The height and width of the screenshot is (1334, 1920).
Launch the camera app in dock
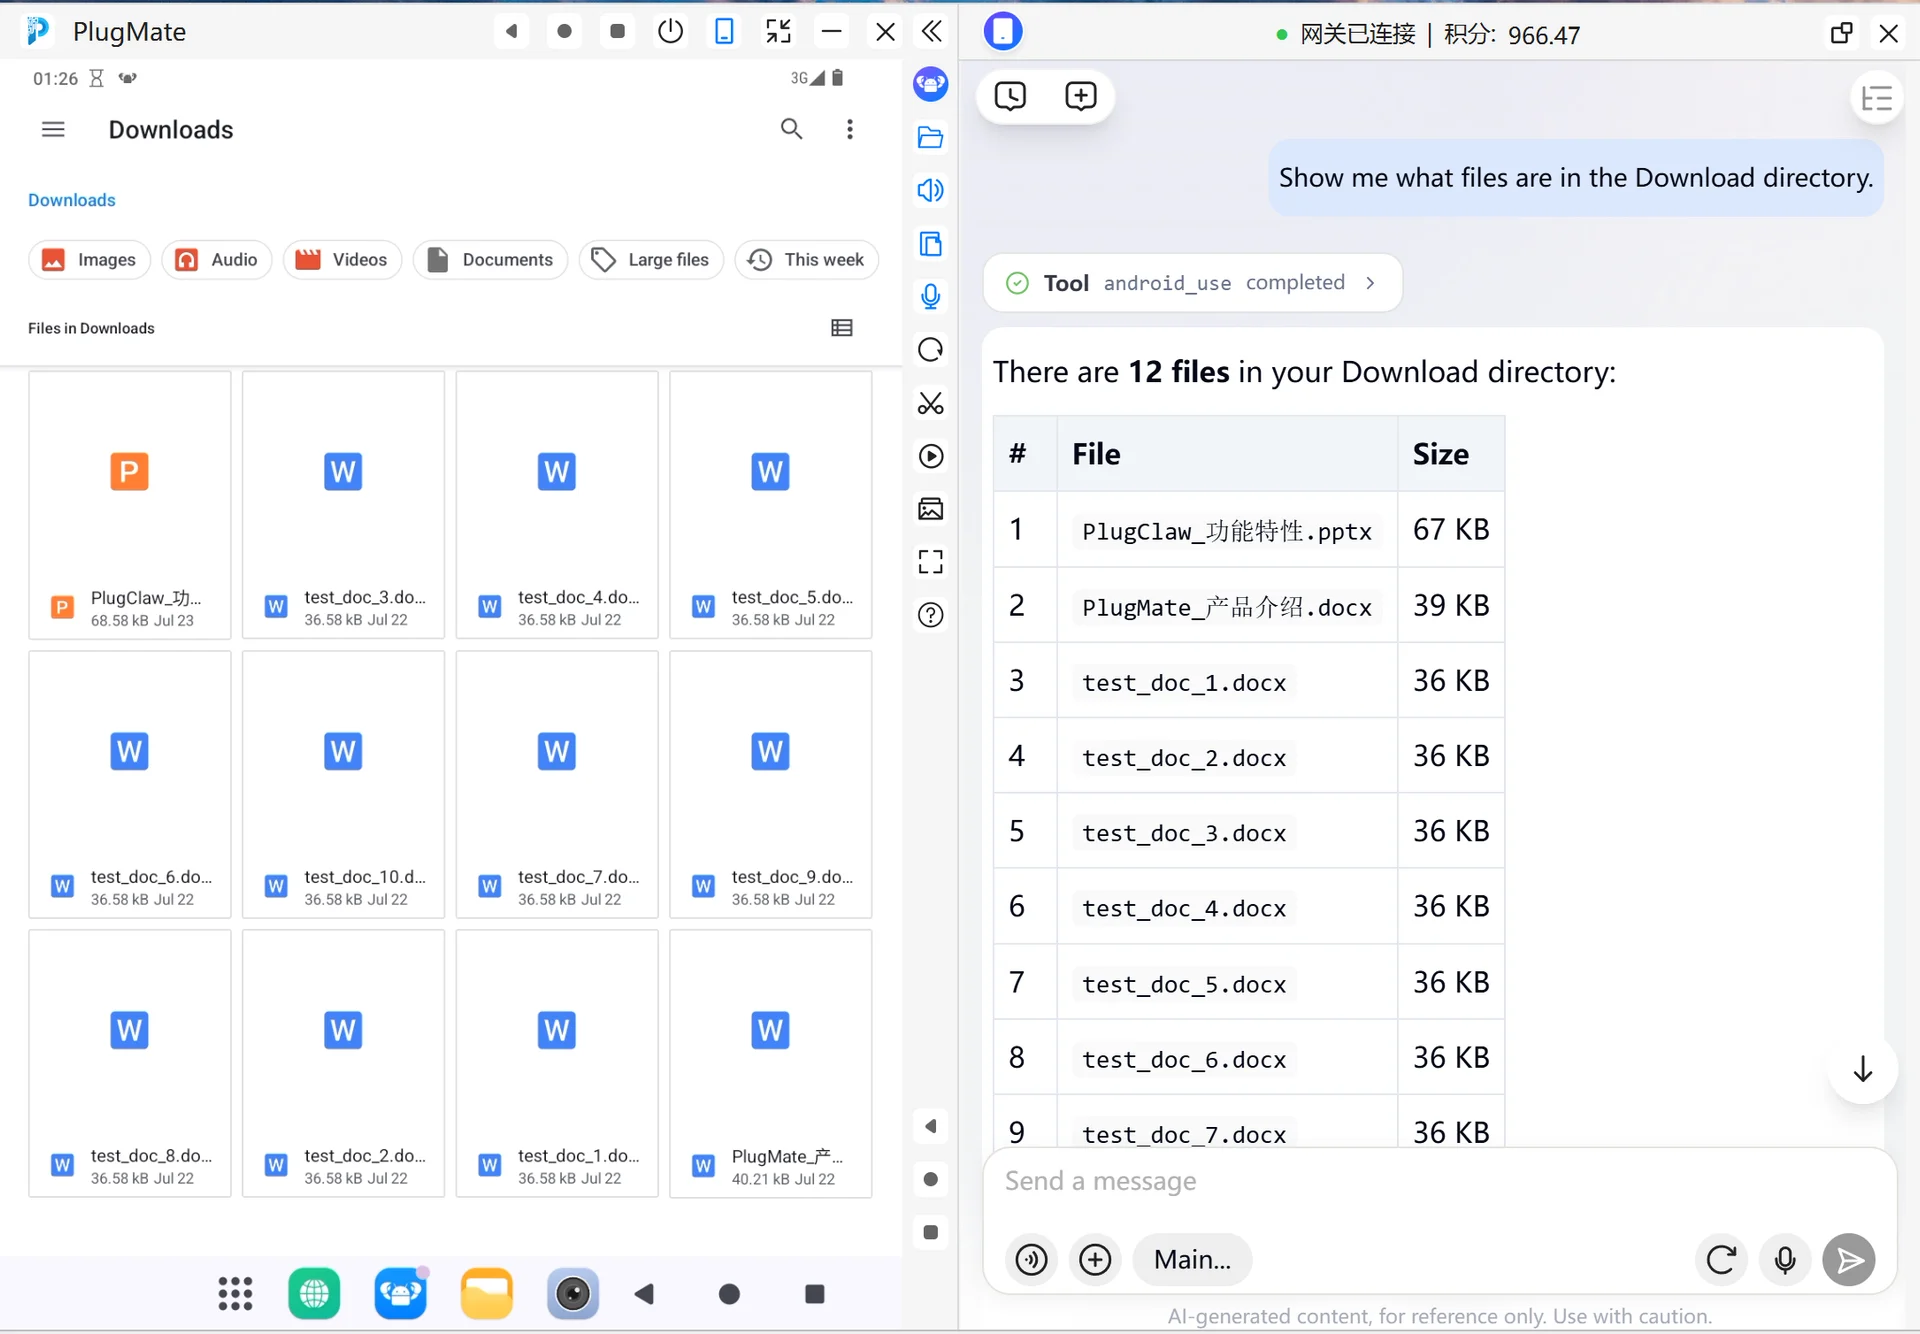[x=573, y=1294]
